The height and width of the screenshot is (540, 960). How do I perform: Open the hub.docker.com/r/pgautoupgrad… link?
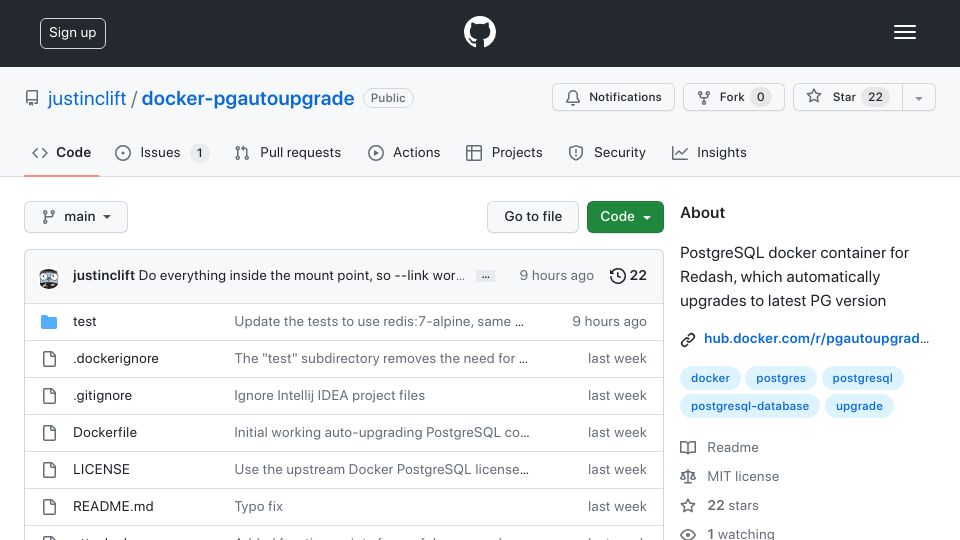tap(816, 339)
